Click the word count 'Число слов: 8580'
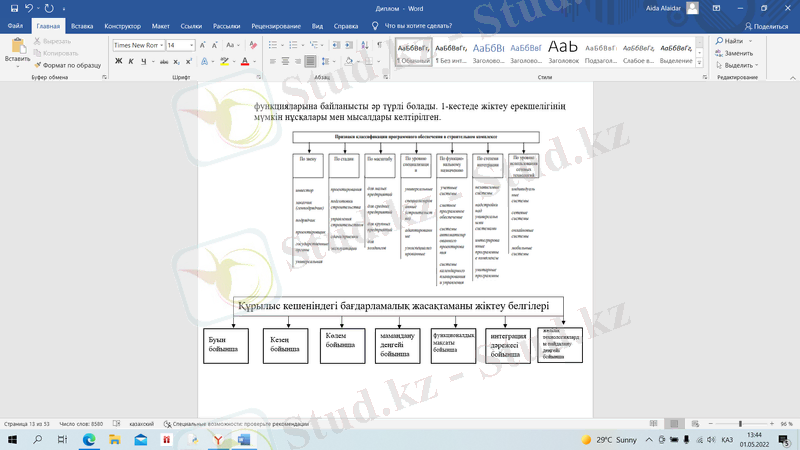 [81, 424]
